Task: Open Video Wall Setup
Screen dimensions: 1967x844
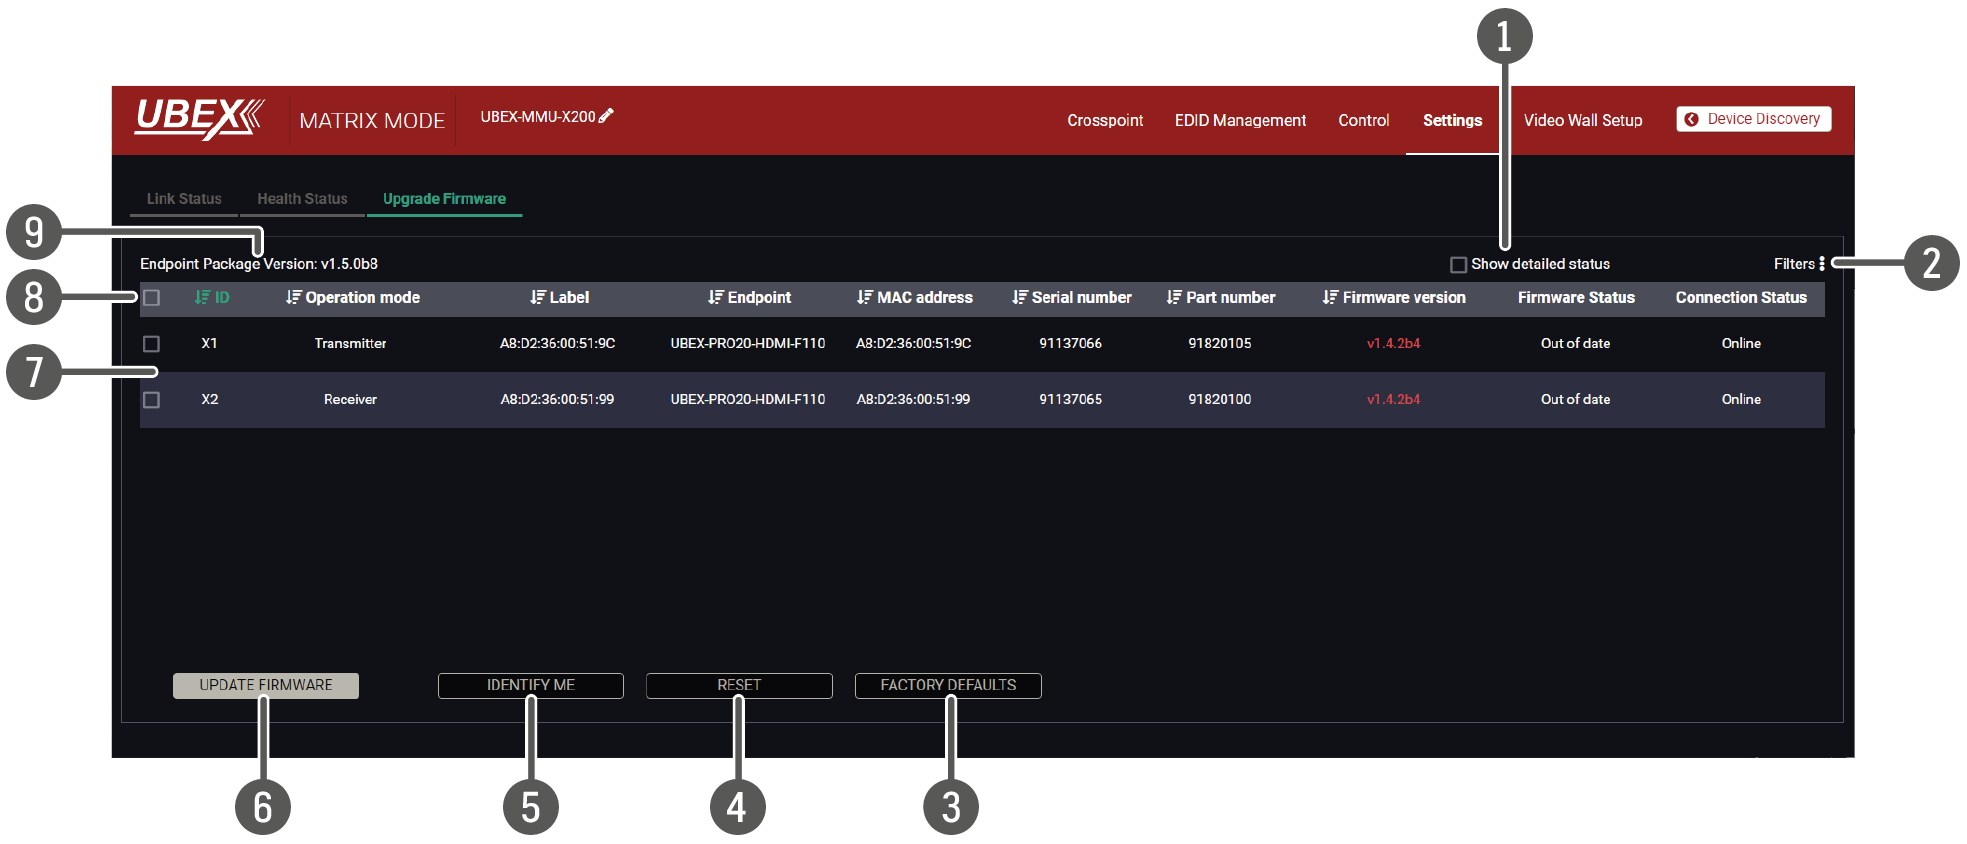Action: (x=1582, y=120)
